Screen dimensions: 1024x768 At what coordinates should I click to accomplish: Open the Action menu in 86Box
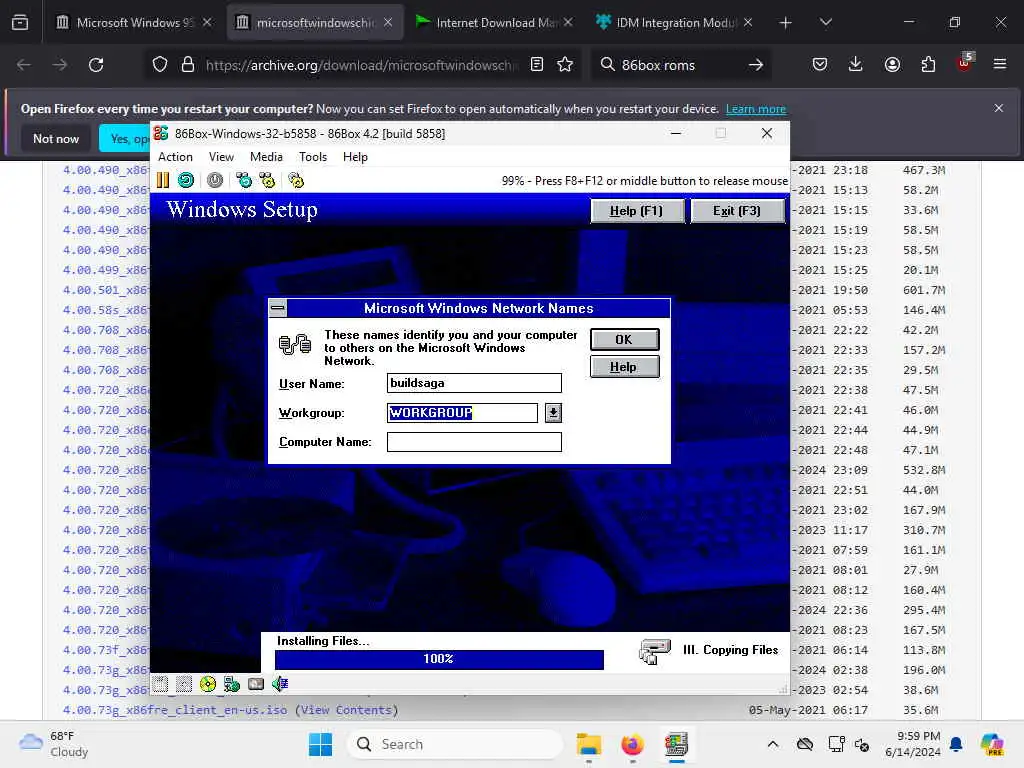pyautogui.click(x=175, y=157)
